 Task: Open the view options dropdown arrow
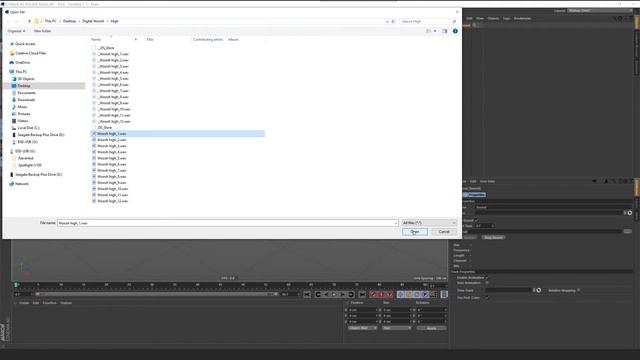(435, 31)
